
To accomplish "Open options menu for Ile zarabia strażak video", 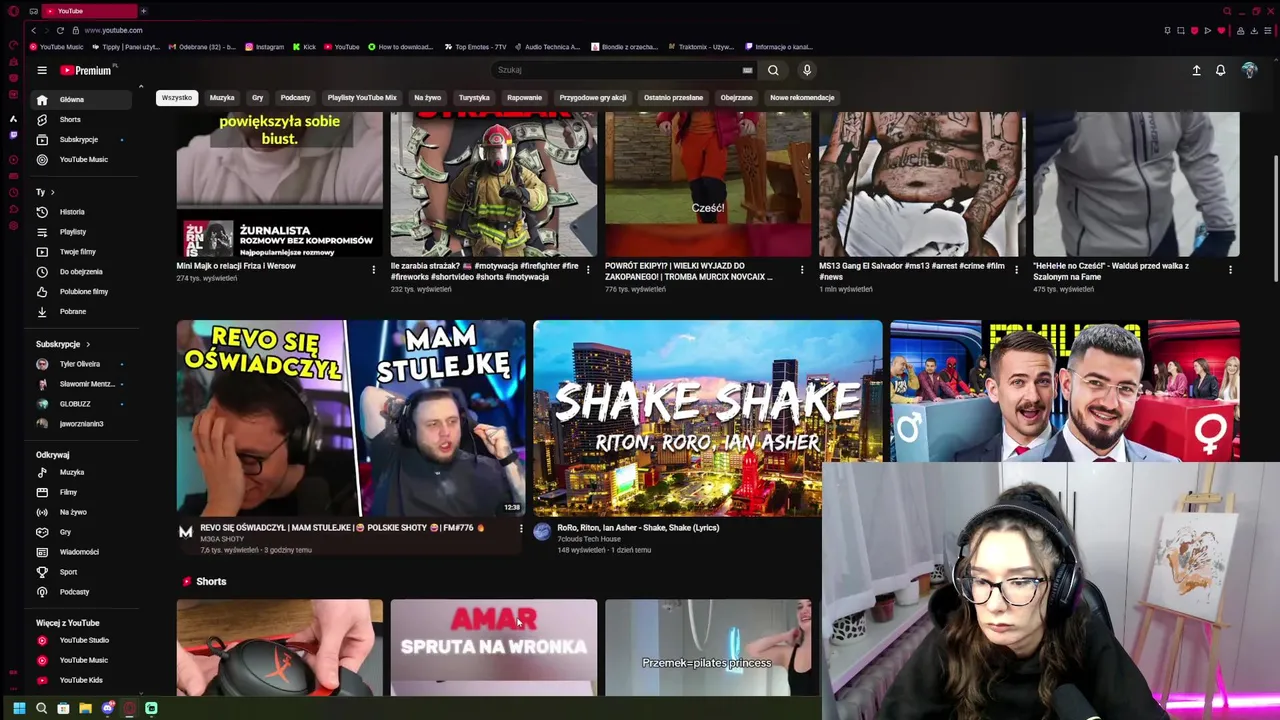I will [587, 270].
